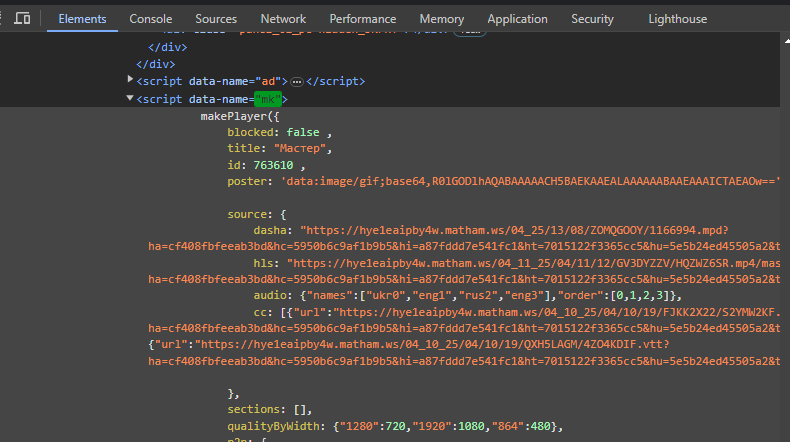Click the first closing </div> tag
This screenshot has width=790, height=442.
[167, 47]
